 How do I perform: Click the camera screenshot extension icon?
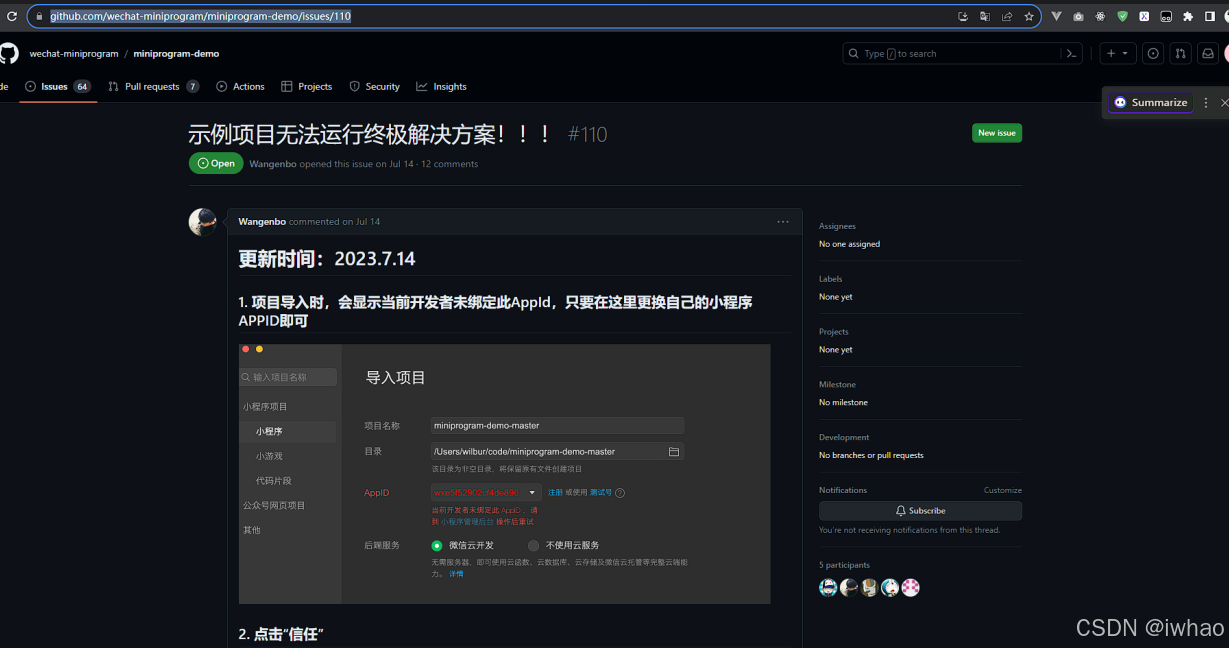(1078, 16)
